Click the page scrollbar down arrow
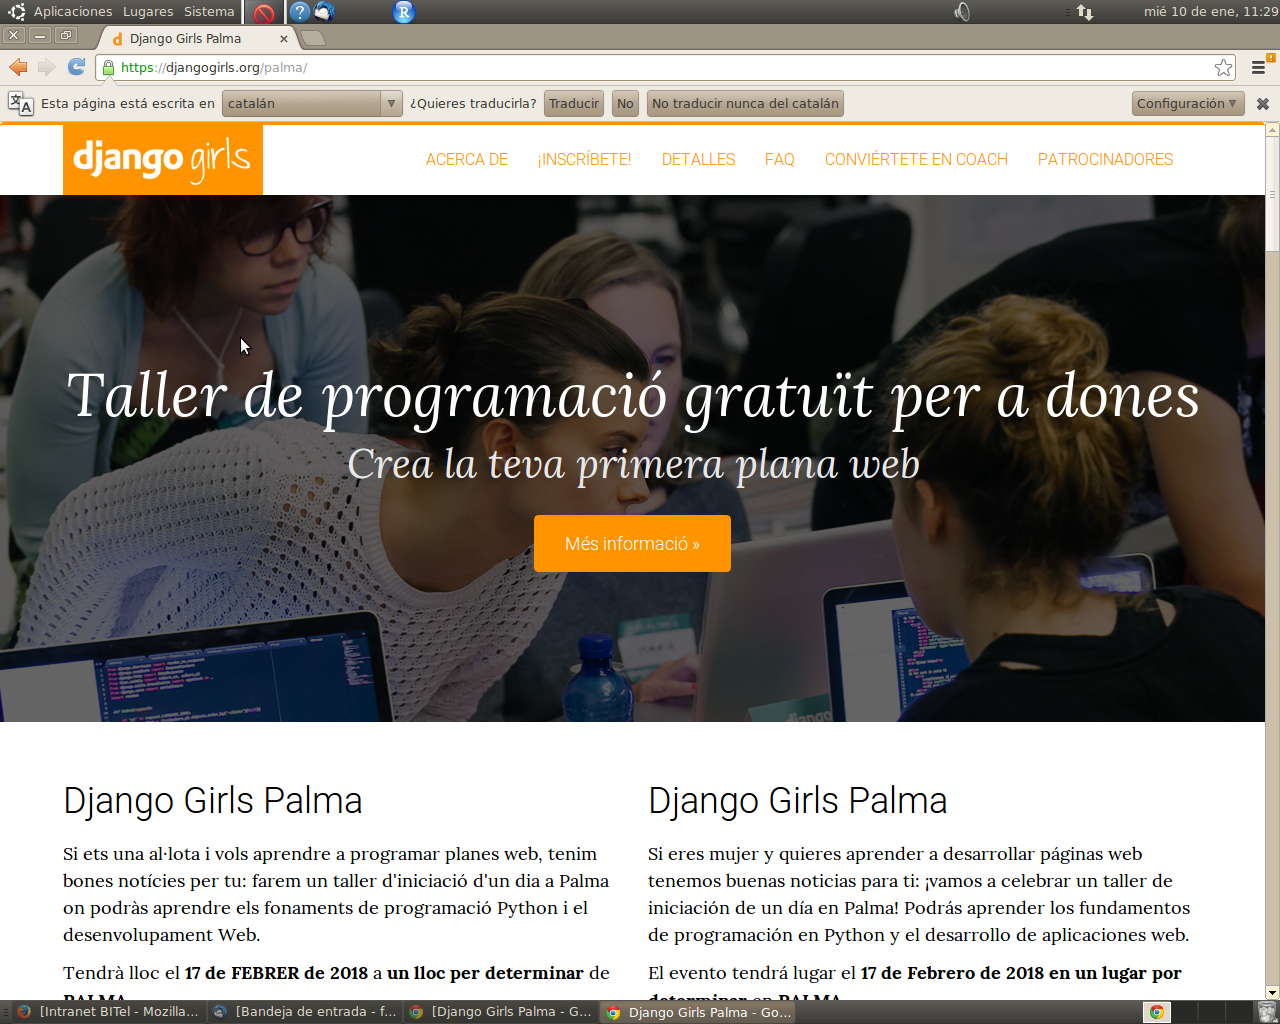1280x1024 pixels. click(1272, 993)
